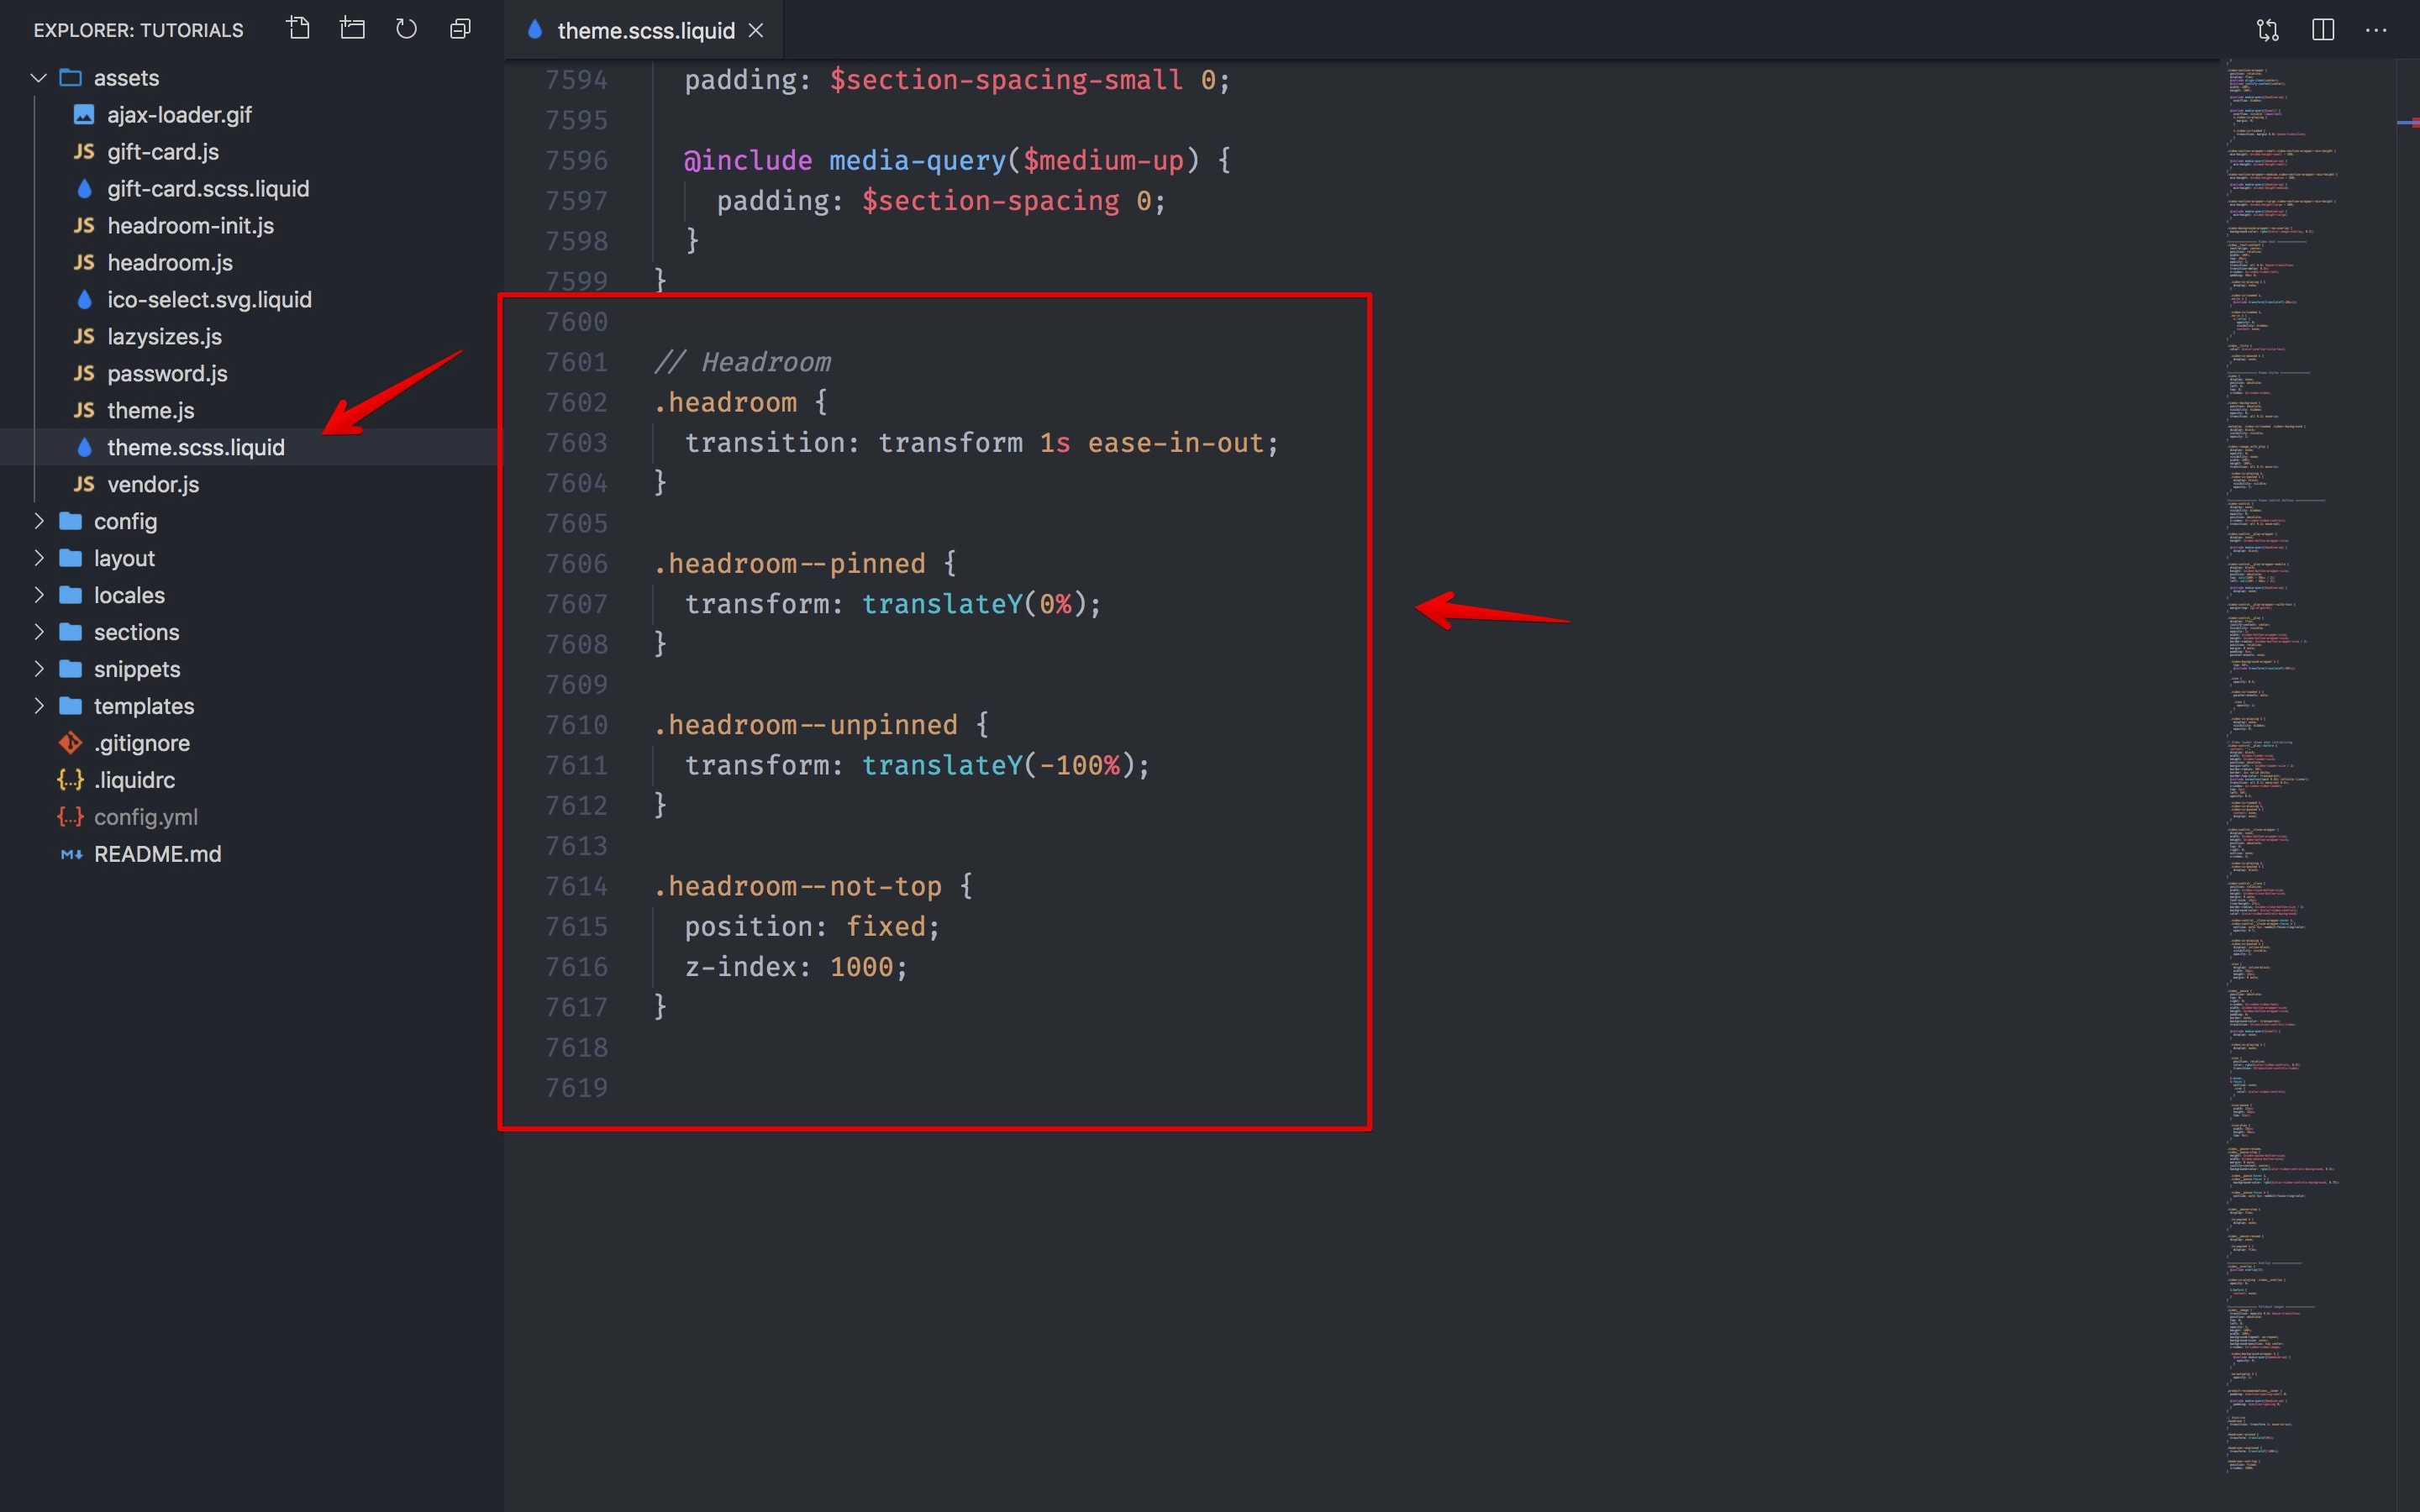
Task: Click the EXPLORER: TUTORIALS header
Action: point(138,30)
